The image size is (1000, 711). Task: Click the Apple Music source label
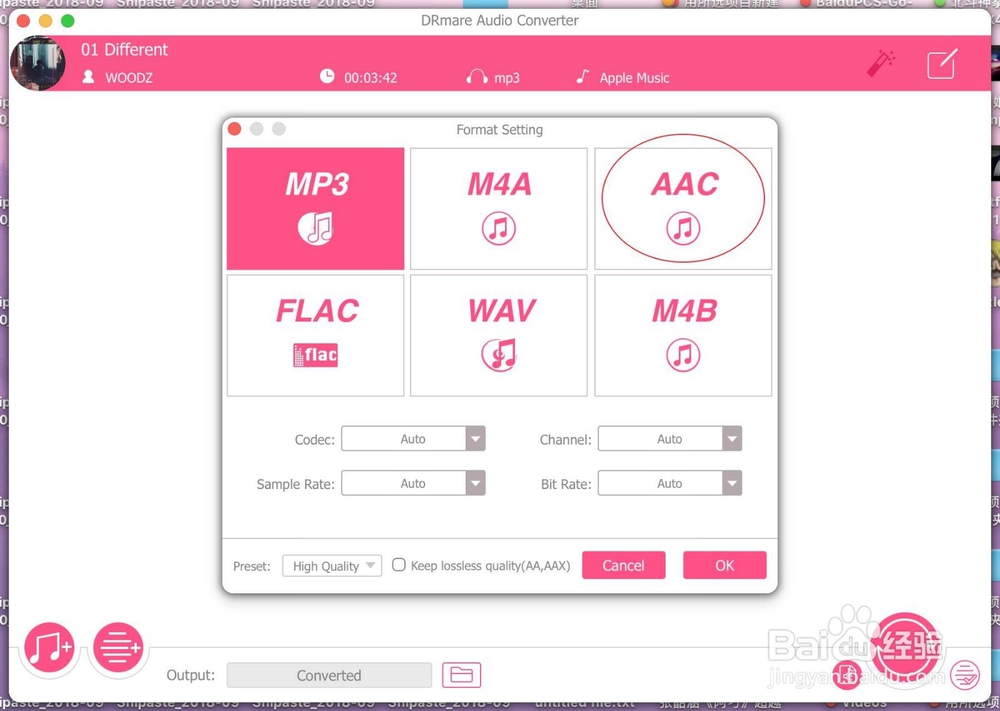click(635, 78)
